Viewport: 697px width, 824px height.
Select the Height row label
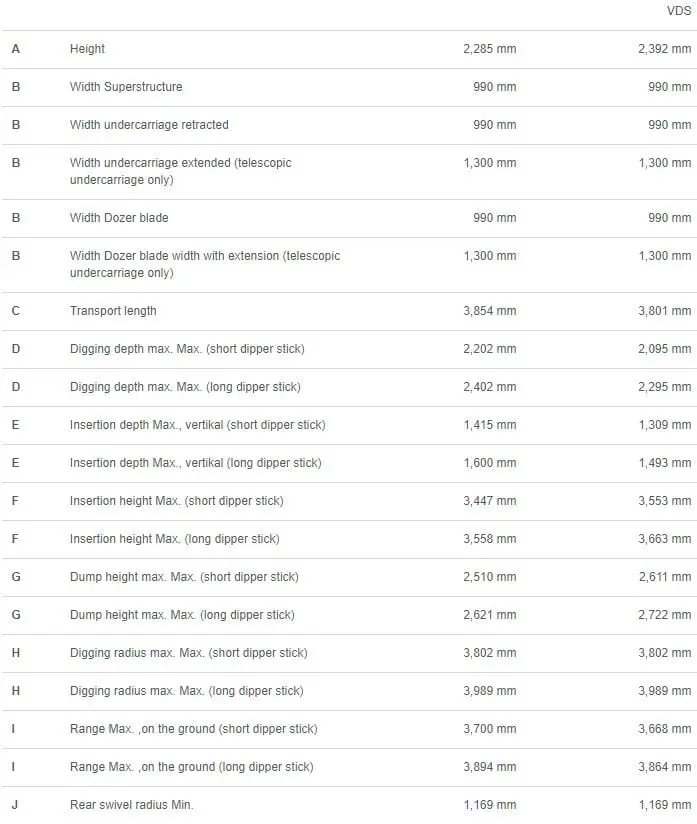click(x=87, y=49)
